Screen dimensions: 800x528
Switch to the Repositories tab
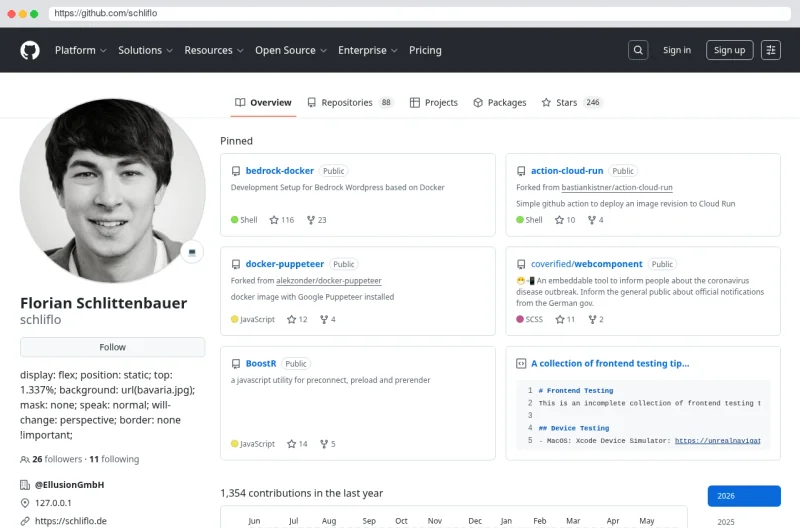click(x=350, y=103)
